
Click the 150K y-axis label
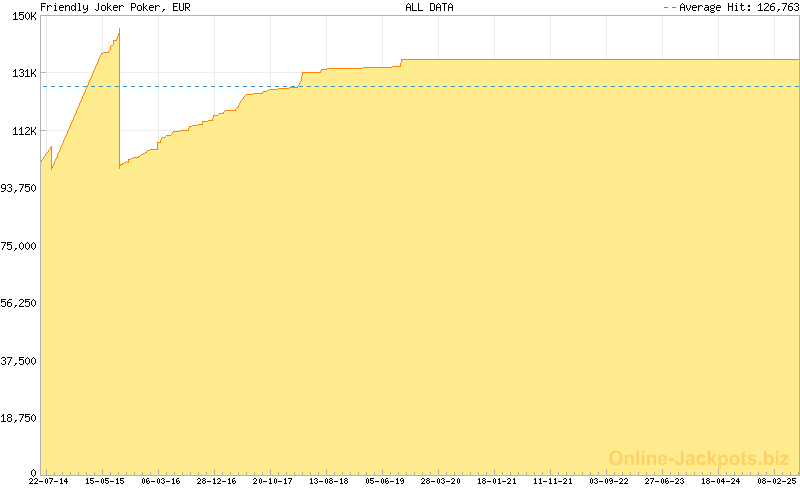24,16
